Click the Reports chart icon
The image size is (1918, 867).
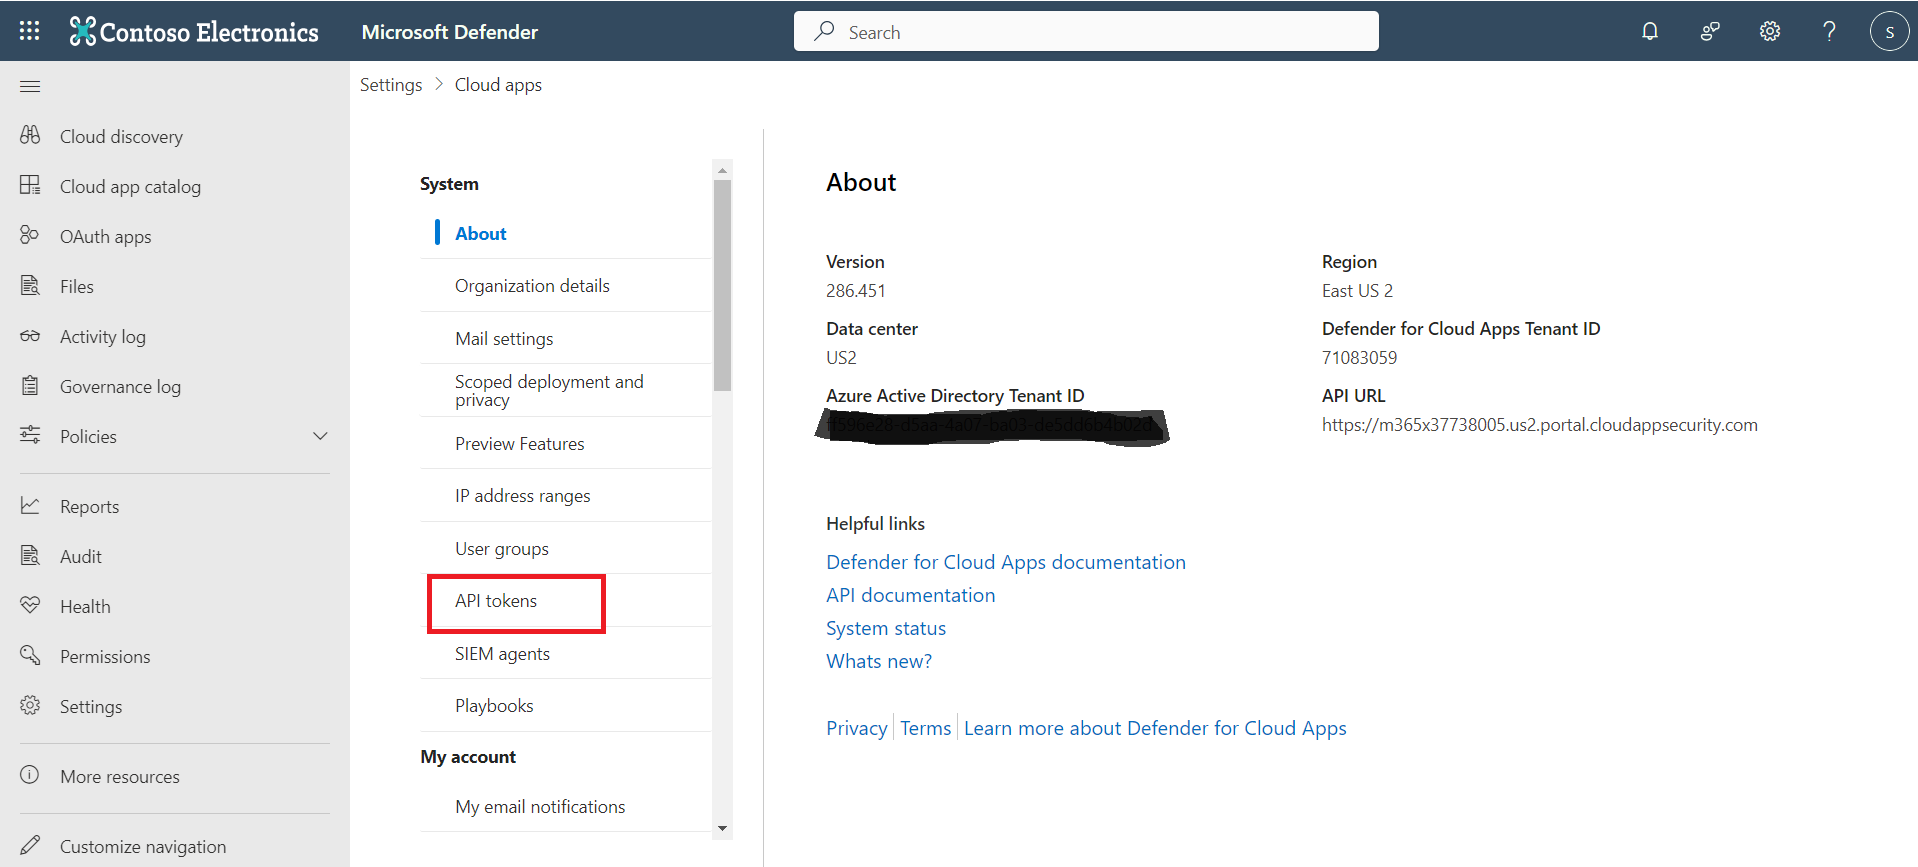click(30, 505)
